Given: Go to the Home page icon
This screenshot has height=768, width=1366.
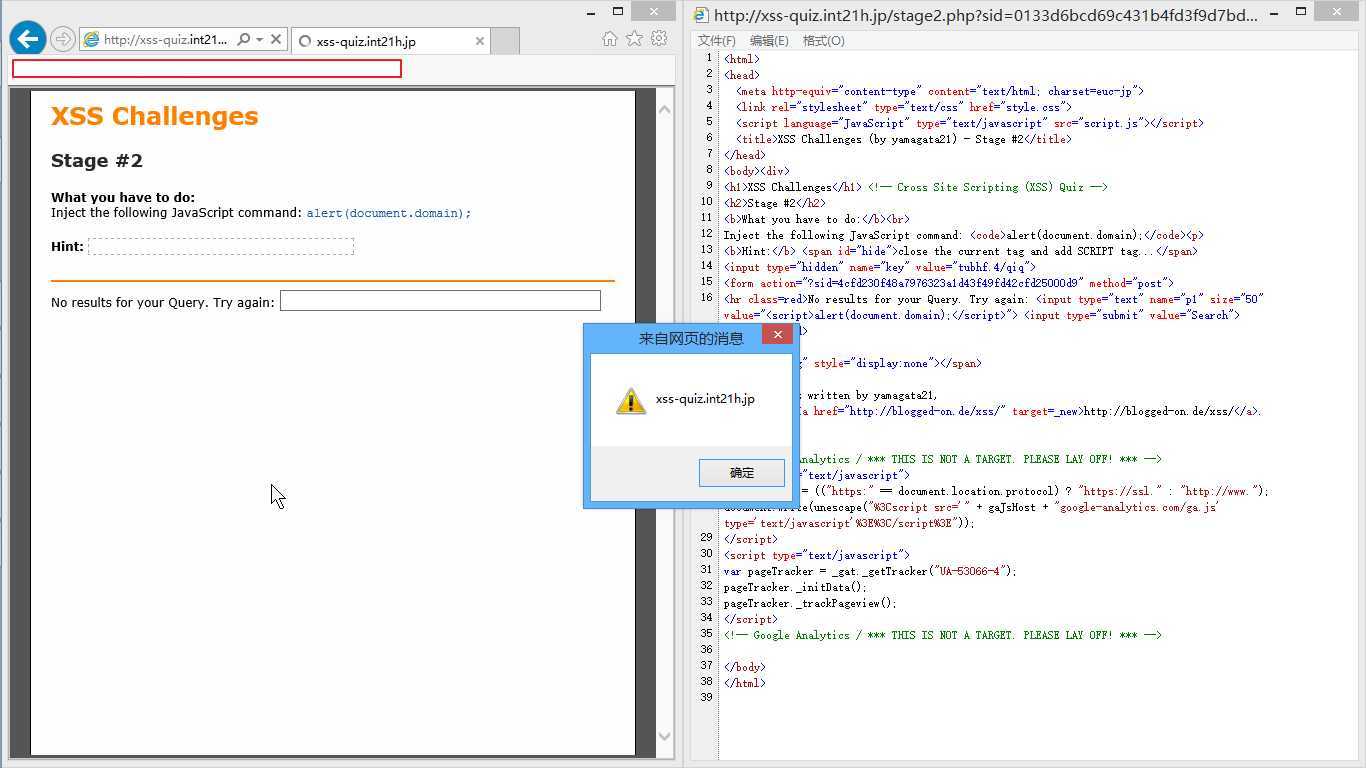Looking at the screenshot, I should coord(610,39).
